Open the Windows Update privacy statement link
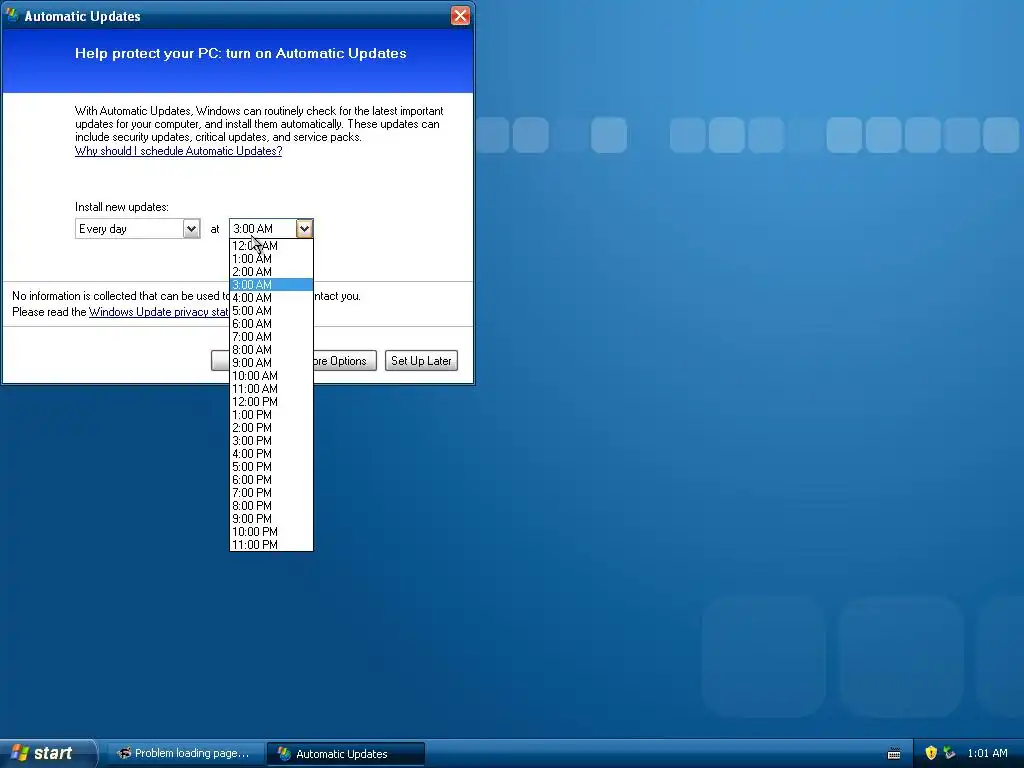Screen dimensions: 1024x768 pos(159,312)
